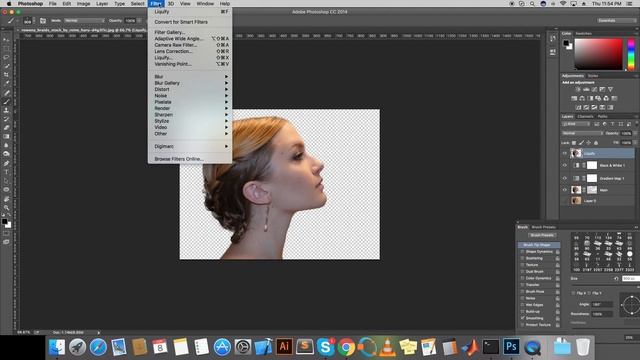Image resolution: width=640 pixels, height=360 pixels.
Task: Select the Eyedropper tool
Action: click(x=6, y=84)
